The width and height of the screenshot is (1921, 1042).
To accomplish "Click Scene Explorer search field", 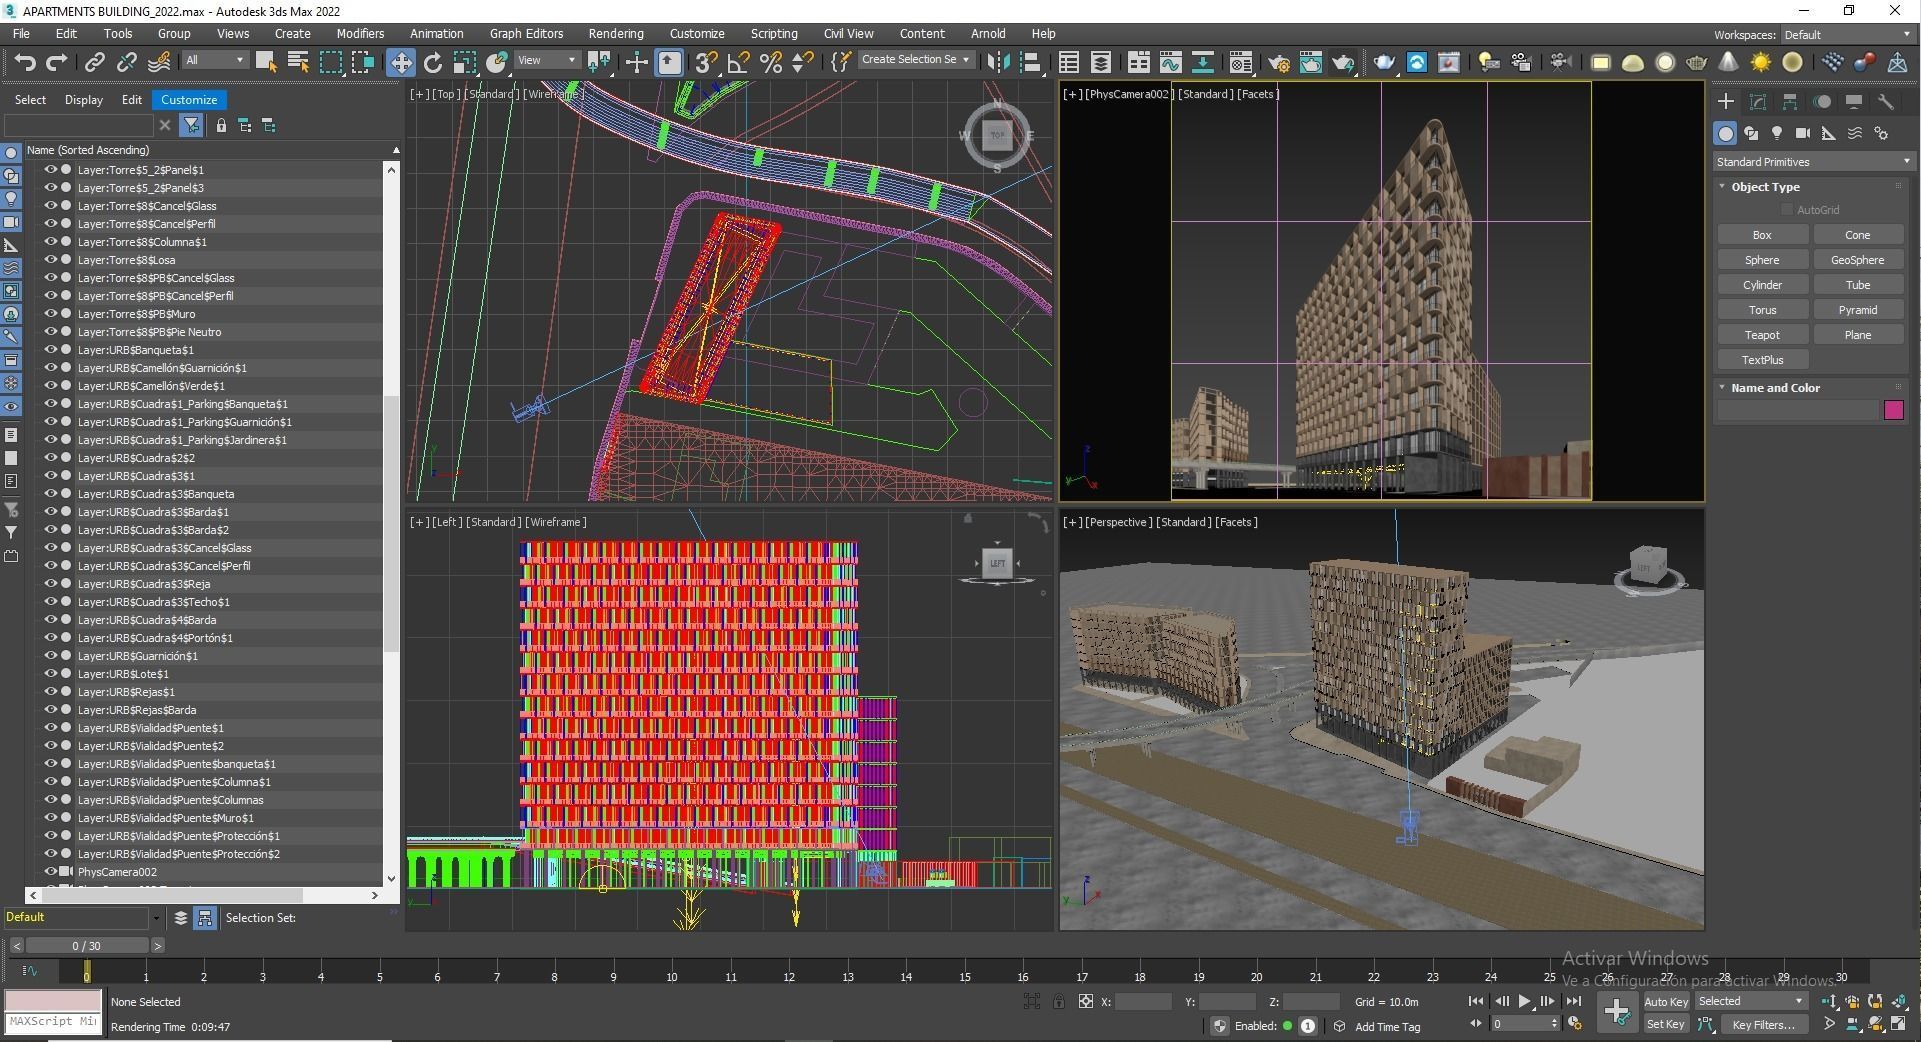I will 80,125.
